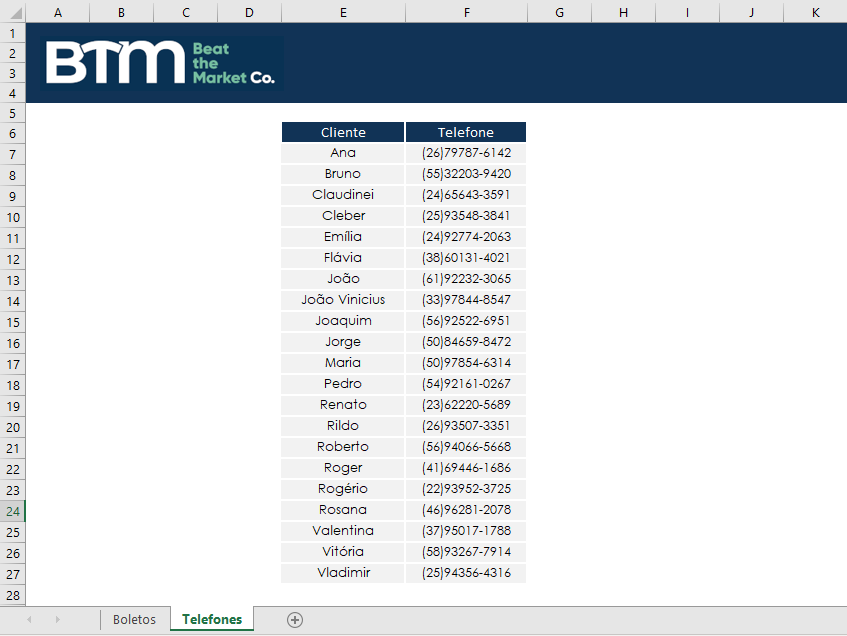Add a new sheet with the plus icon
The height and width of the screenshot is (636, 847).
[294, 620]
